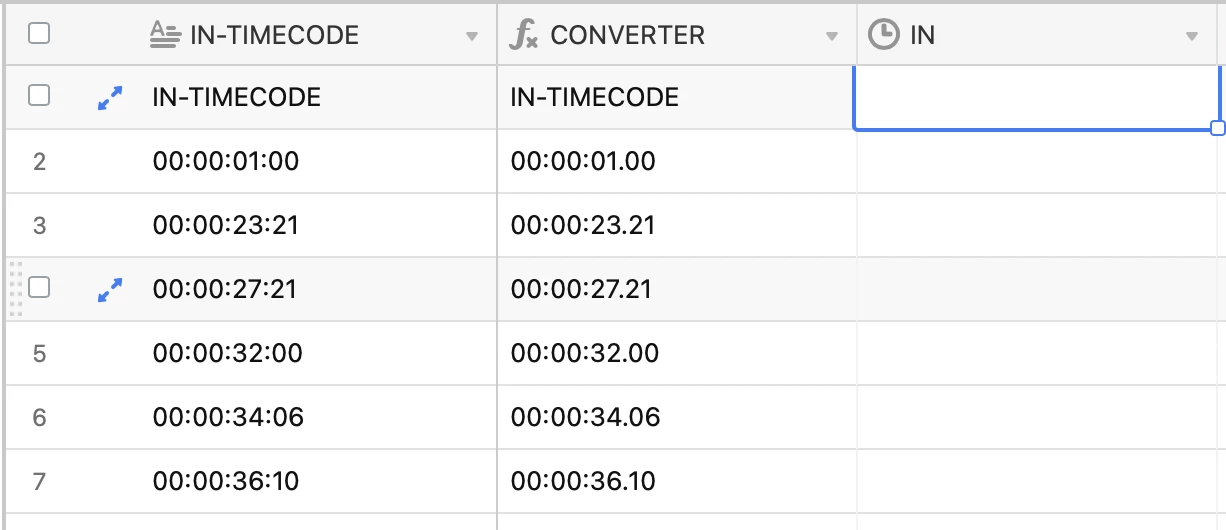Expand the 00:00:27:21 record with arrows icon
The height and width of the screenshot is (530, 1226).
tap(110, 289)
